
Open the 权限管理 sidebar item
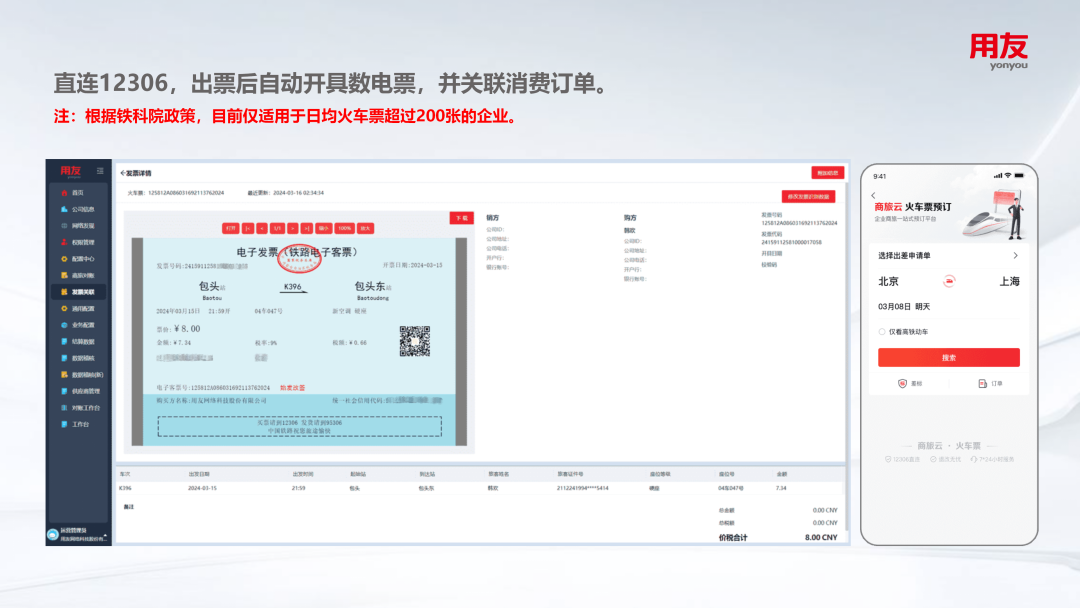[78, 242]
